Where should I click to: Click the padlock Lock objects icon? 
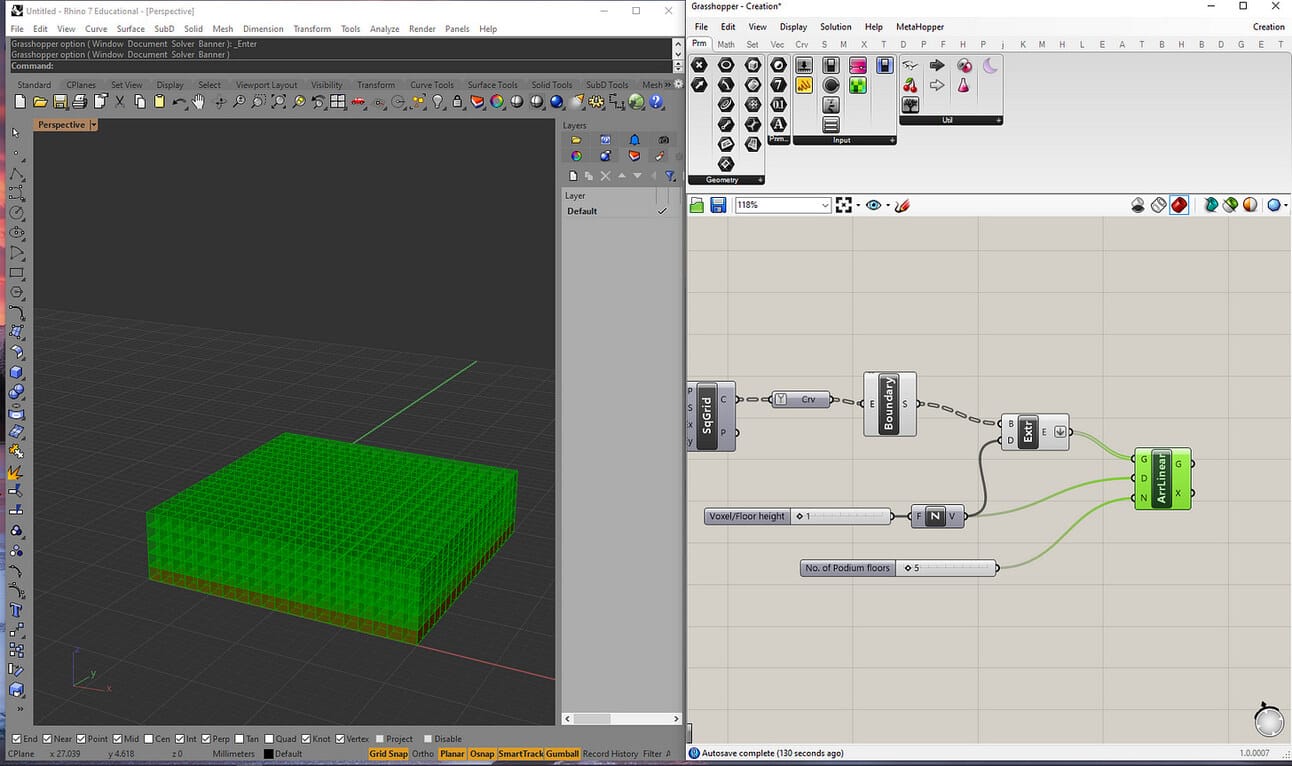457,102
